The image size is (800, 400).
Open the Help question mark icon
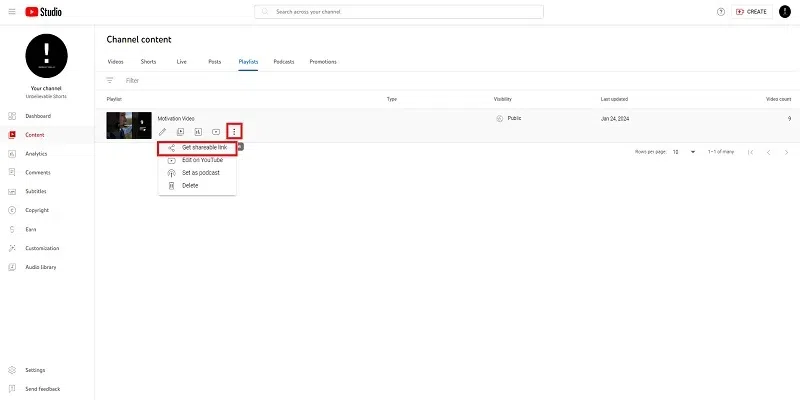pos(720,12)
